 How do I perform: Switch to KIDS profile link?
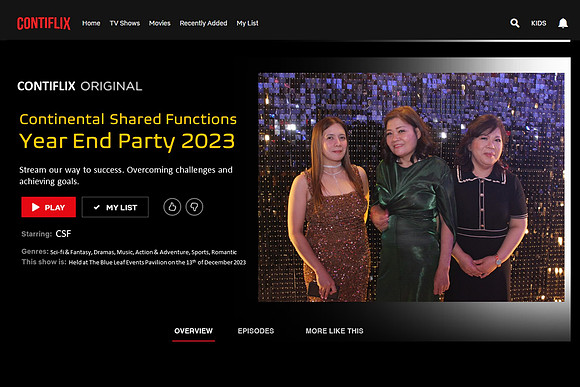[x=539, y=23]
